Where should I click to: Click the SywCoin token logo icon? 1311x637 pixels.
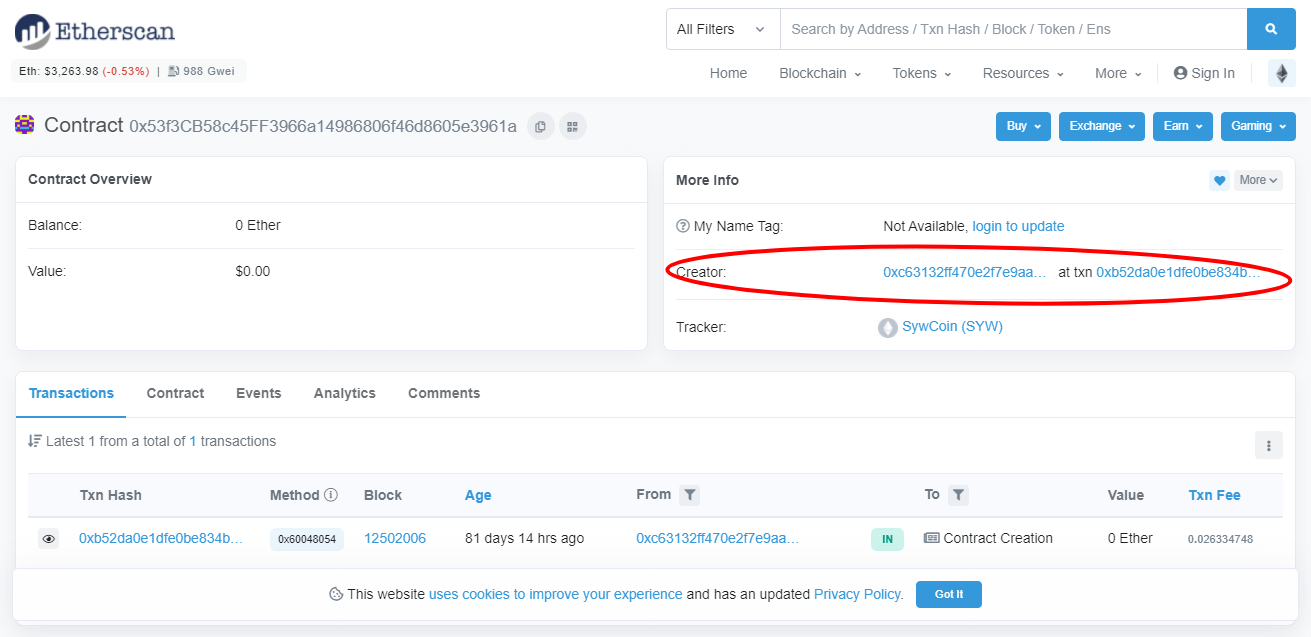(x=888, y=327)
